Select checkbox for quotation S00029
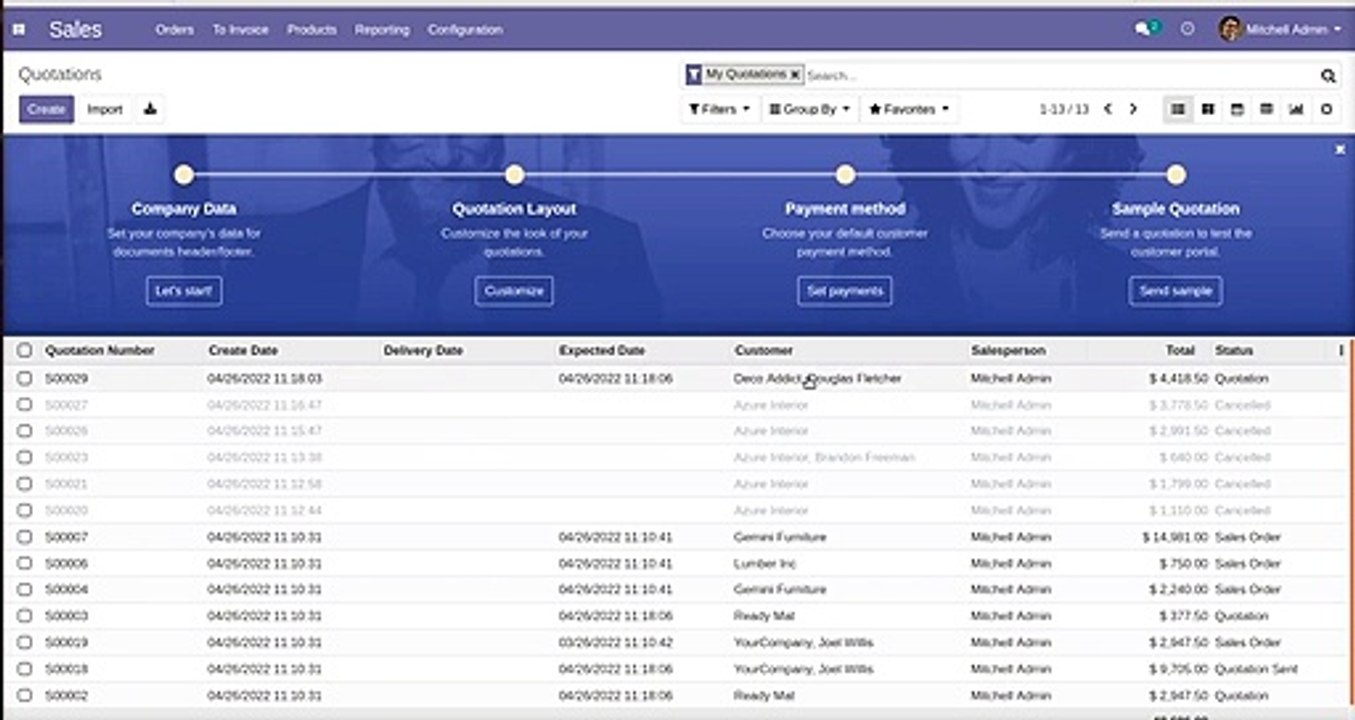The width and height of the screenshot is (1355, 720). tap(25, 378)
